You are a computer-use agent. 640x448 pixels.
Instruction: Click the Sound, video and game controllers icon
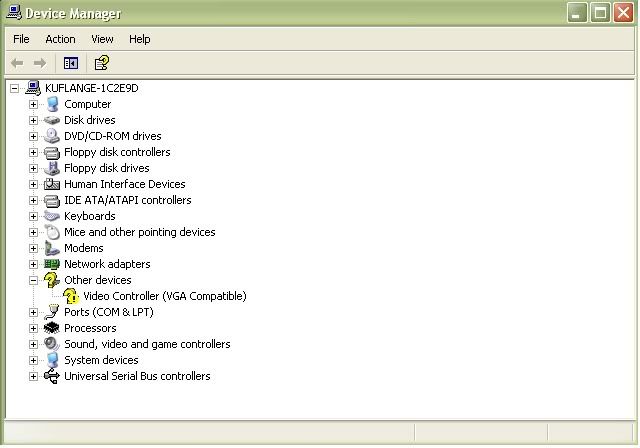(52, 344)
